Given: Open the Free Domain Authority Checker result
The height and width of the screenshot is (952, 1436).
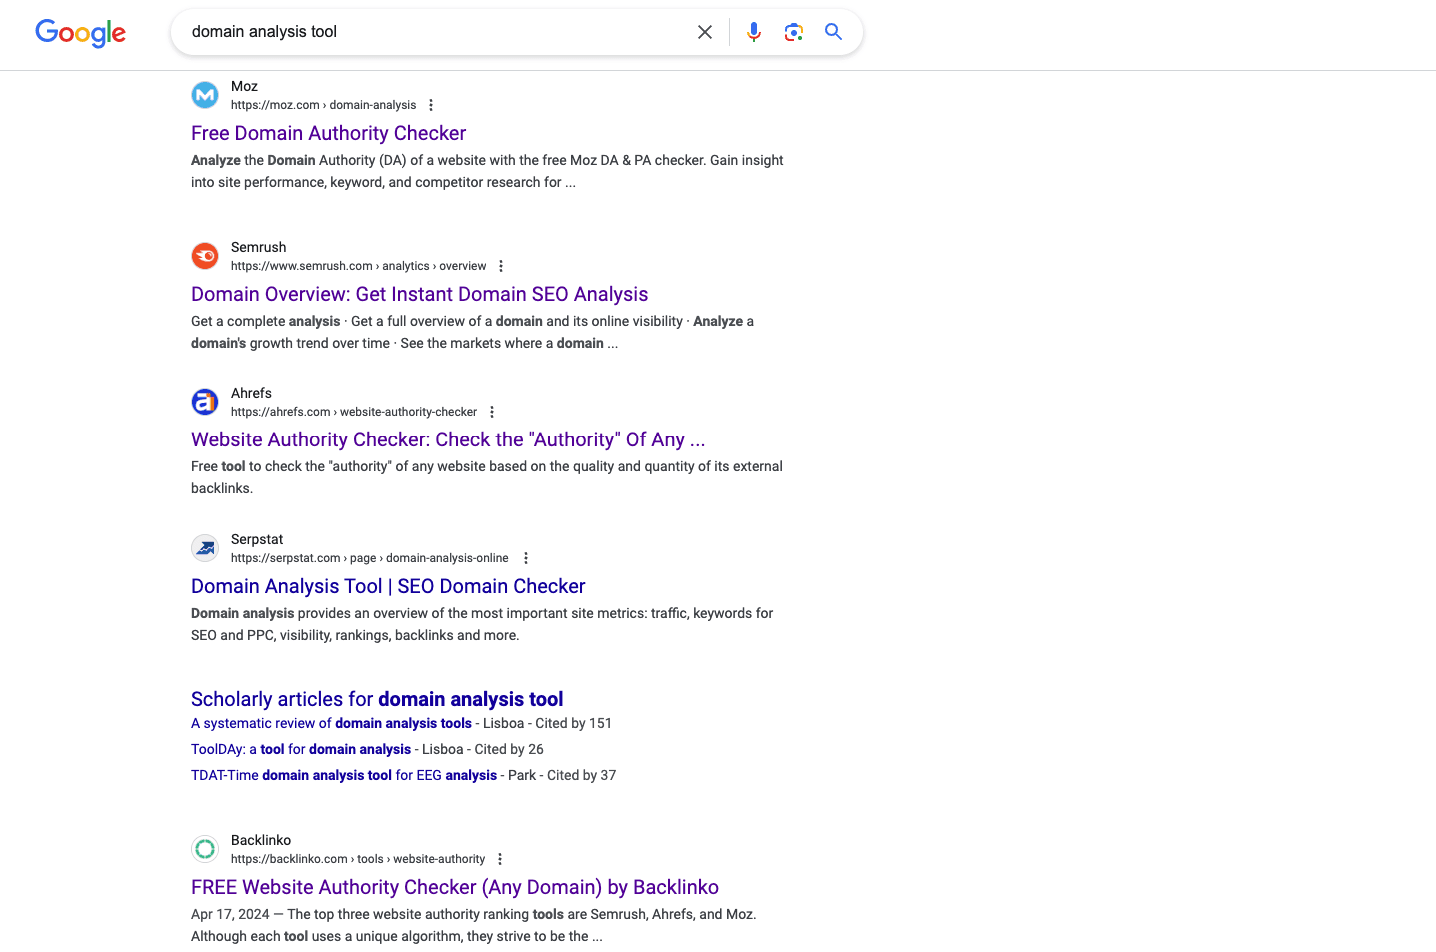Looking at the screenshot, I should point(328,132).
